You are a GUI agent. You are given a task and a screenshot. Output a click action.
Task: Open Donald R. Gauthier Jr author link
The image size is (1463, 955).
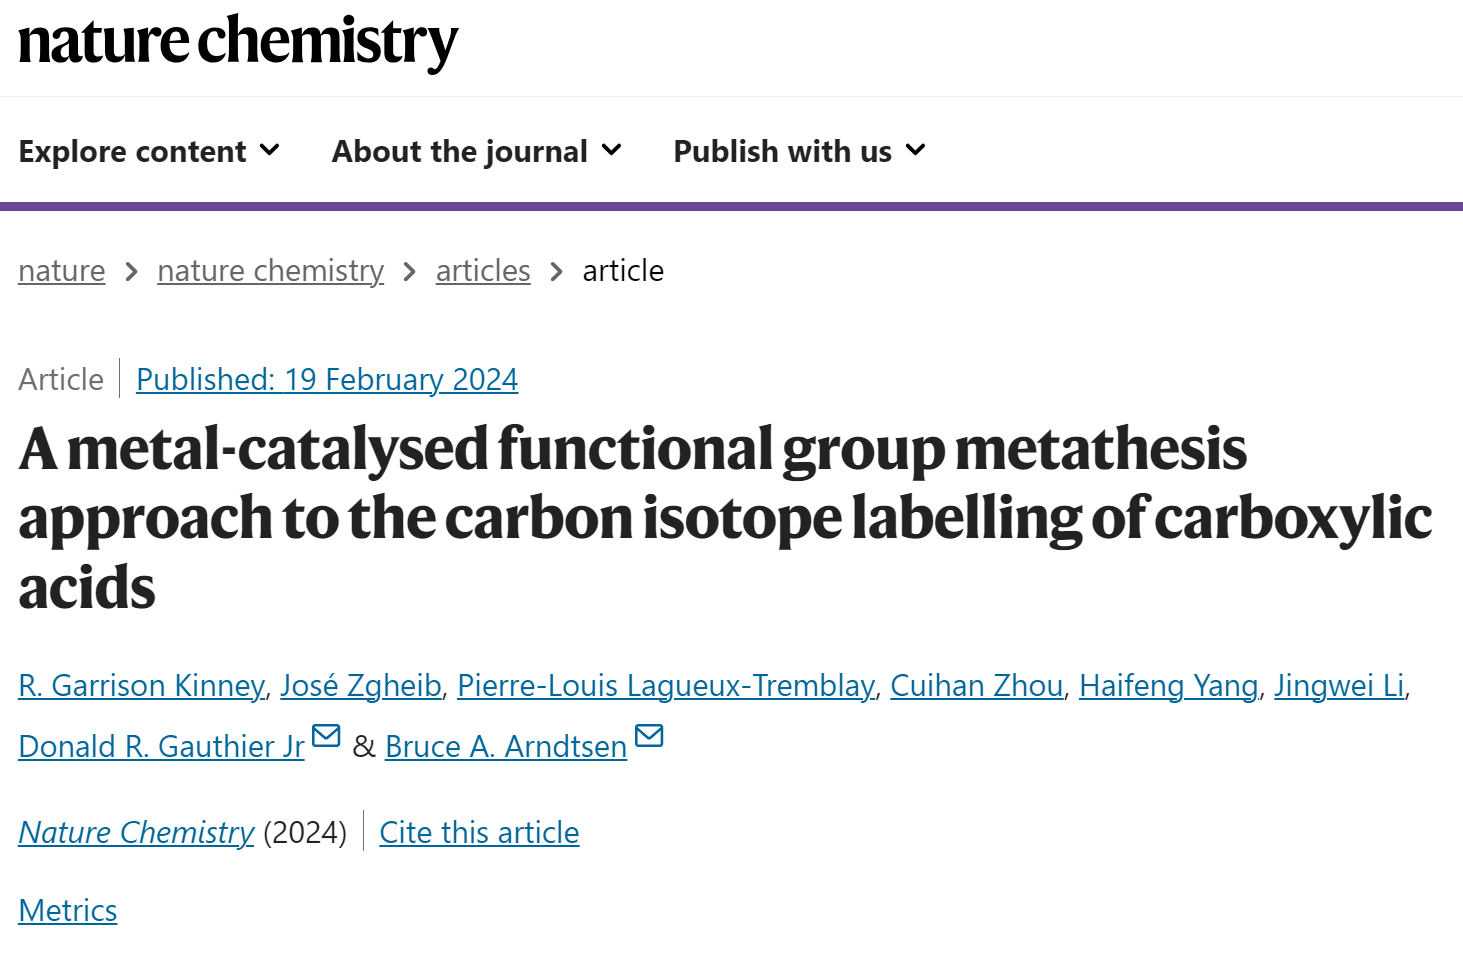[161, 747]
